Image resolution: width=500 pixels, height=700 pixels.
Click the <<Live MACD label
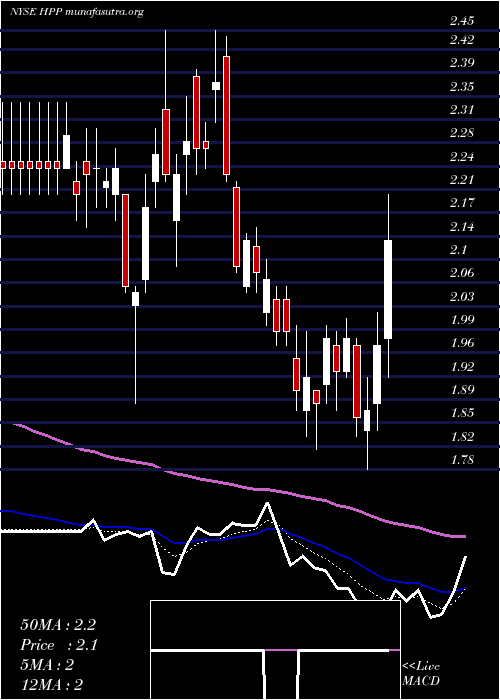click(x=421, y=674)
